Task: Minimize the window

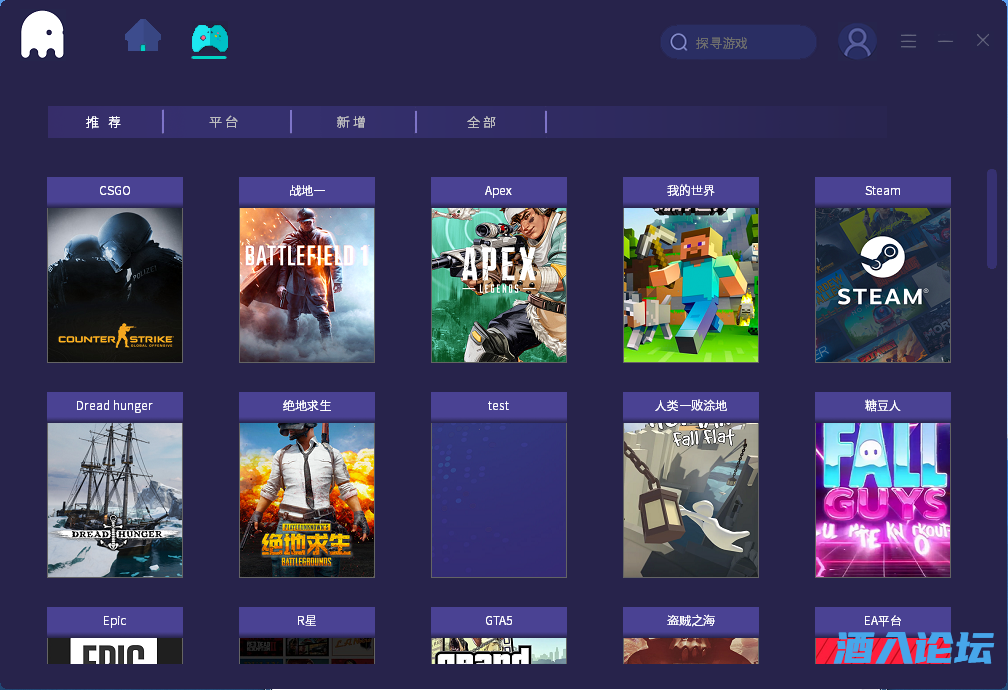Action: (945, 41)
